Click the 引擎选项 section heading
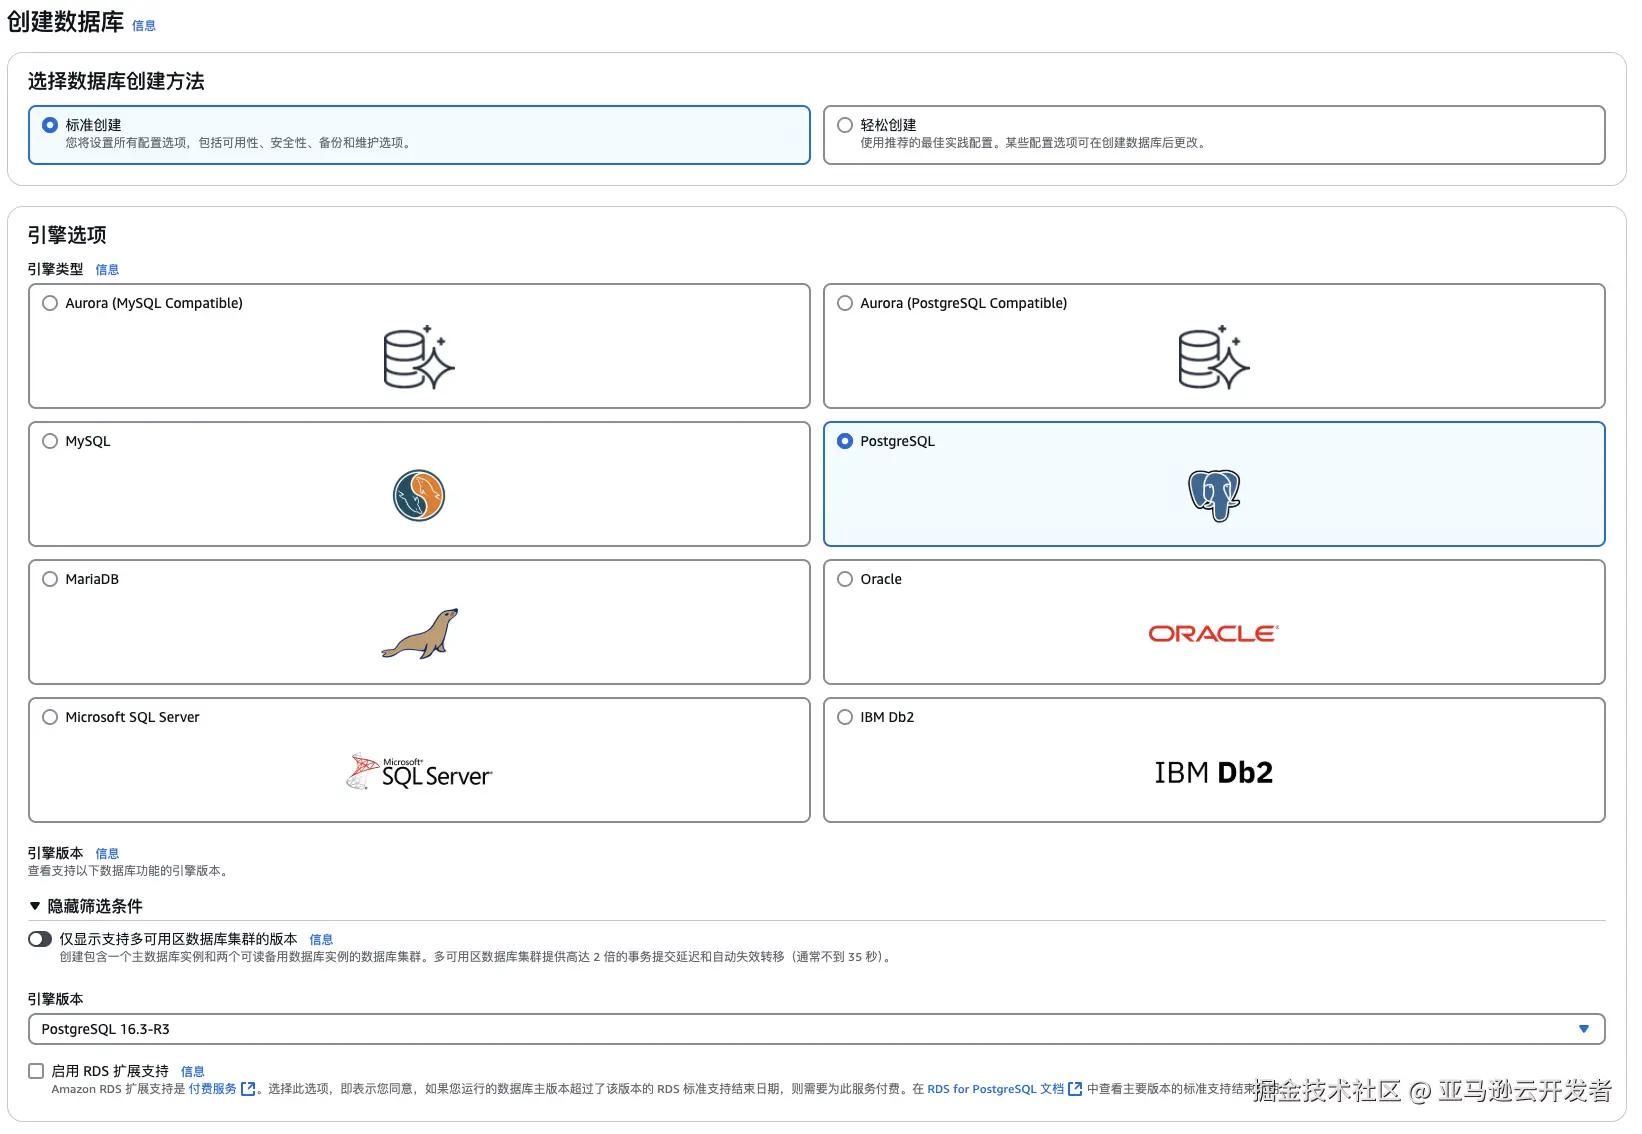Image resolution: width=1642 pixels, height=1134 pixels. 67,235
